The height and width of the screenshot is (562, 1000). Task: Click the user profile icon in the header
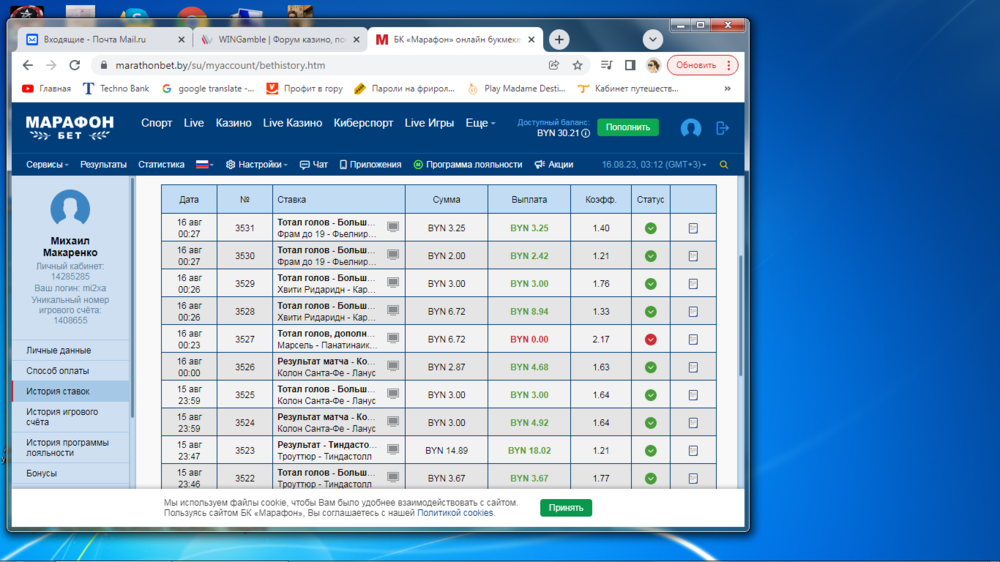pyautogui.click(x=690, y=128)
